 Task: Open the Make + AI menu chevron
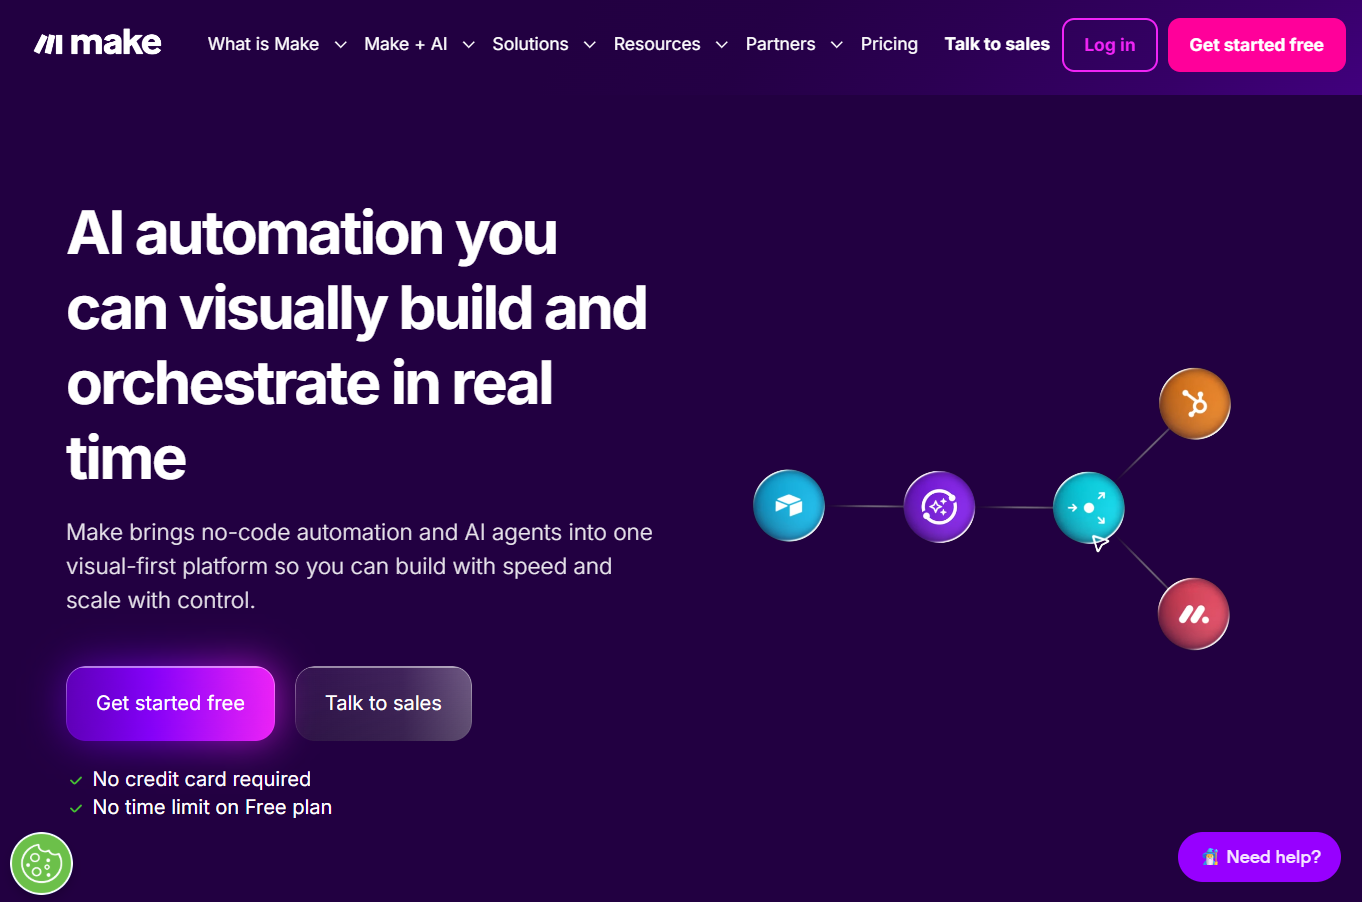(x=468, y=45)
